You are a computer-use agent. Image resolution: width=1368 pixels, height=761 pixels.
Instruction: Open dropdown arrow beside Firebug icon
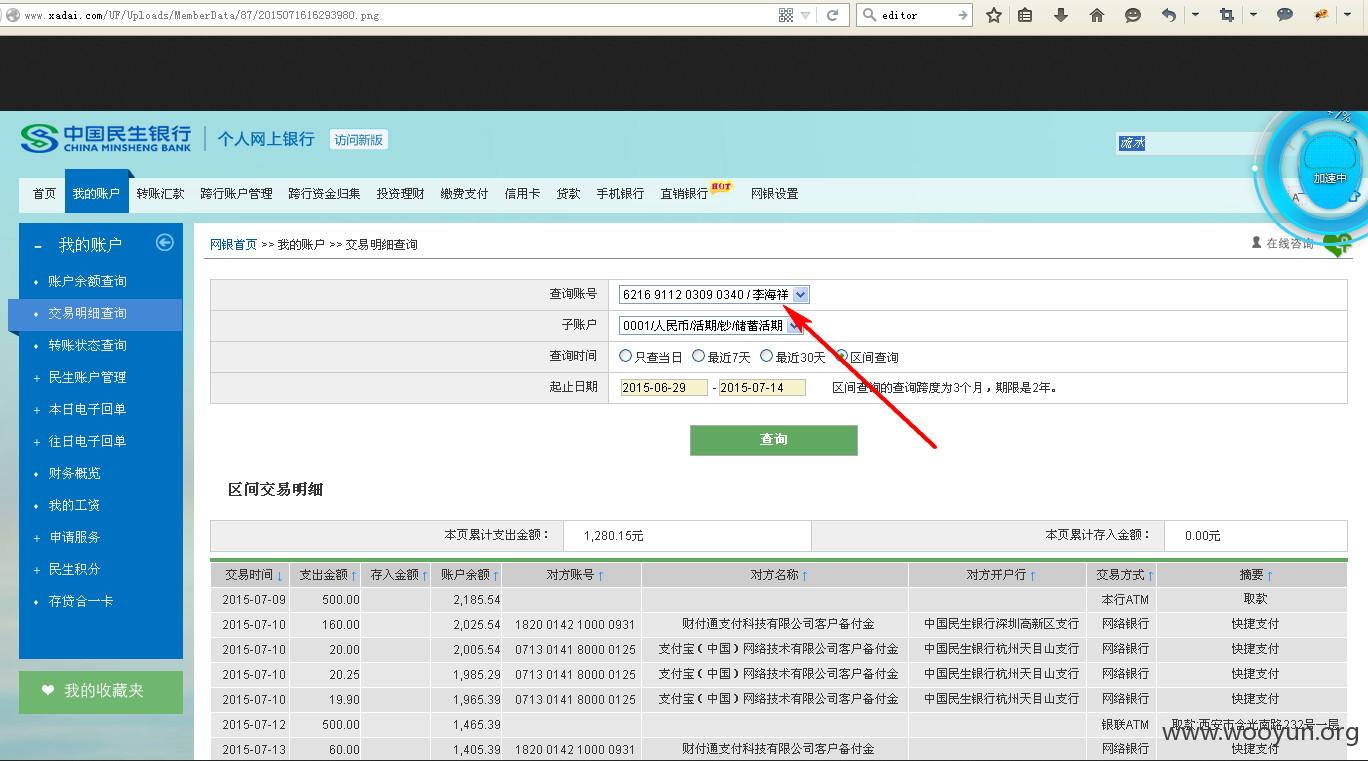coord(1348,15)
